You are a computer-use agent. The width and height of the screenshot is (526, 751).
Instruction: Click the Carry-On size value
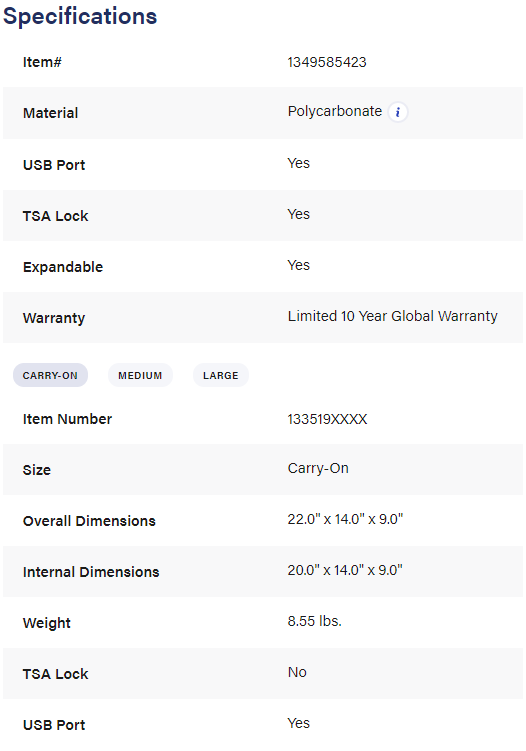point(318,468)
